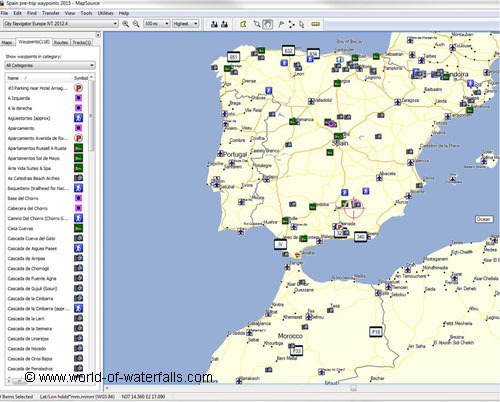The height and width of the screenshot is (402, 500).
Task: Open the View menu
Action: pyautogui.click(x=70, y=13)
